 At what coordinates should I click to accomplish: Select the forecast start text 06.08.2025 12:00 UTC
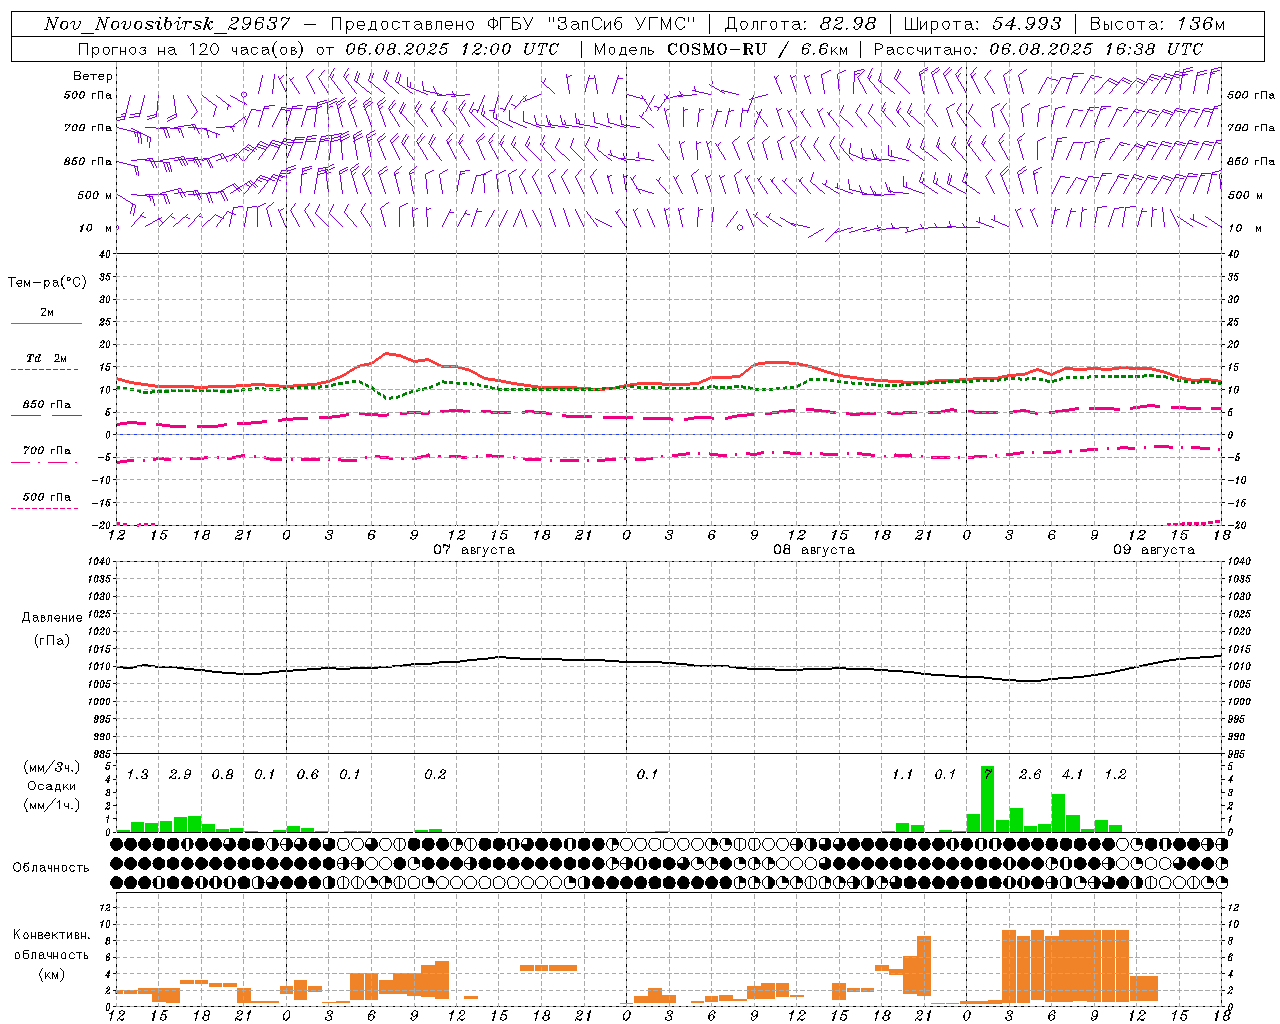(x=452, y=49)
